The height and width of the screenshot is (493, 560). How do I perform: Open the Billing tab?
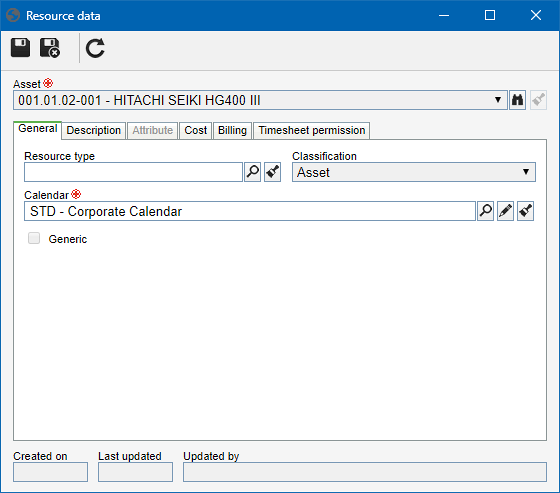[232, 130]
